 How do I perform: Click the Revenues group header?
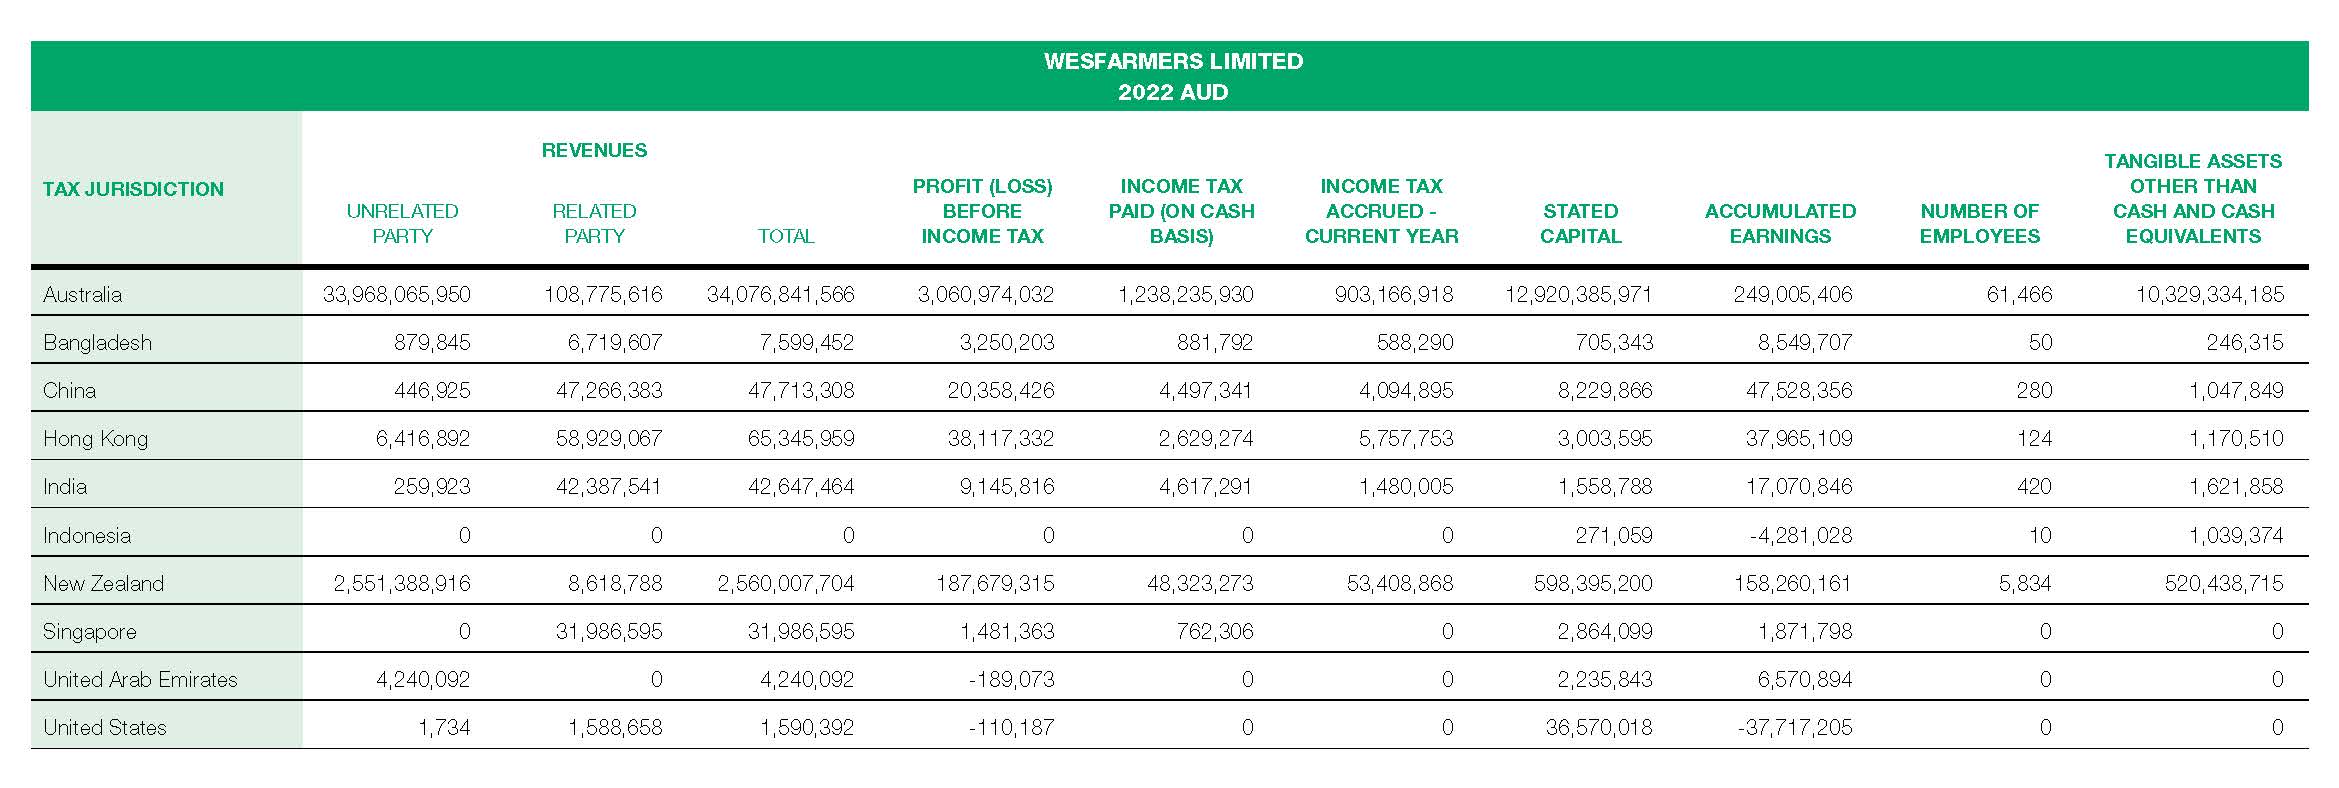pyautogui.click(x=594, y=150)
